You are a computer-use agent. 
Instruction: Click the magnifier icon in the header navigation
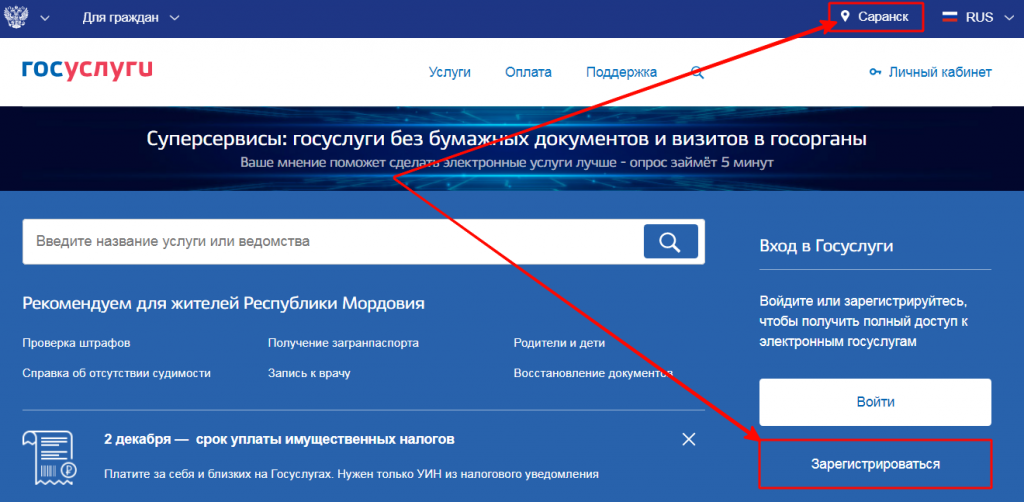point(697,72)
